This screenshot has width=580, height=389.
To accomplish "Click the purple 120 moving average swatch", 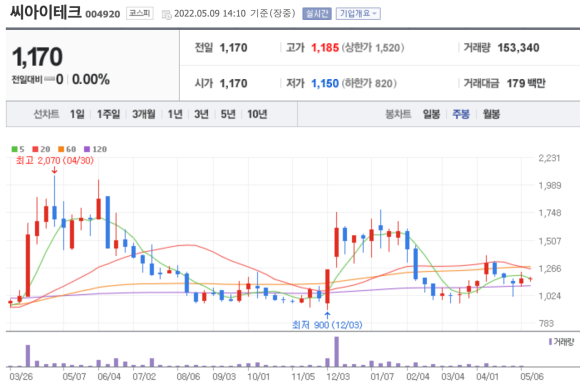I will (87, 149).
